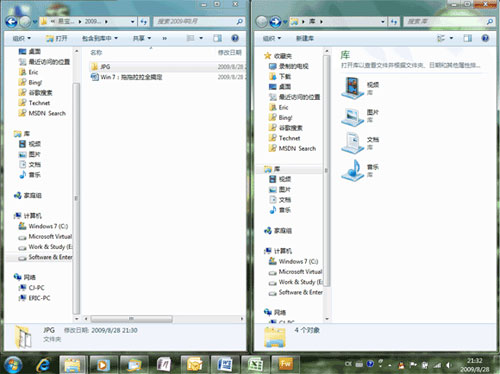The width and height of the screenshot is (500, 374).
Task: Change view icon in left window toolbar
Action: coord(190,38)
